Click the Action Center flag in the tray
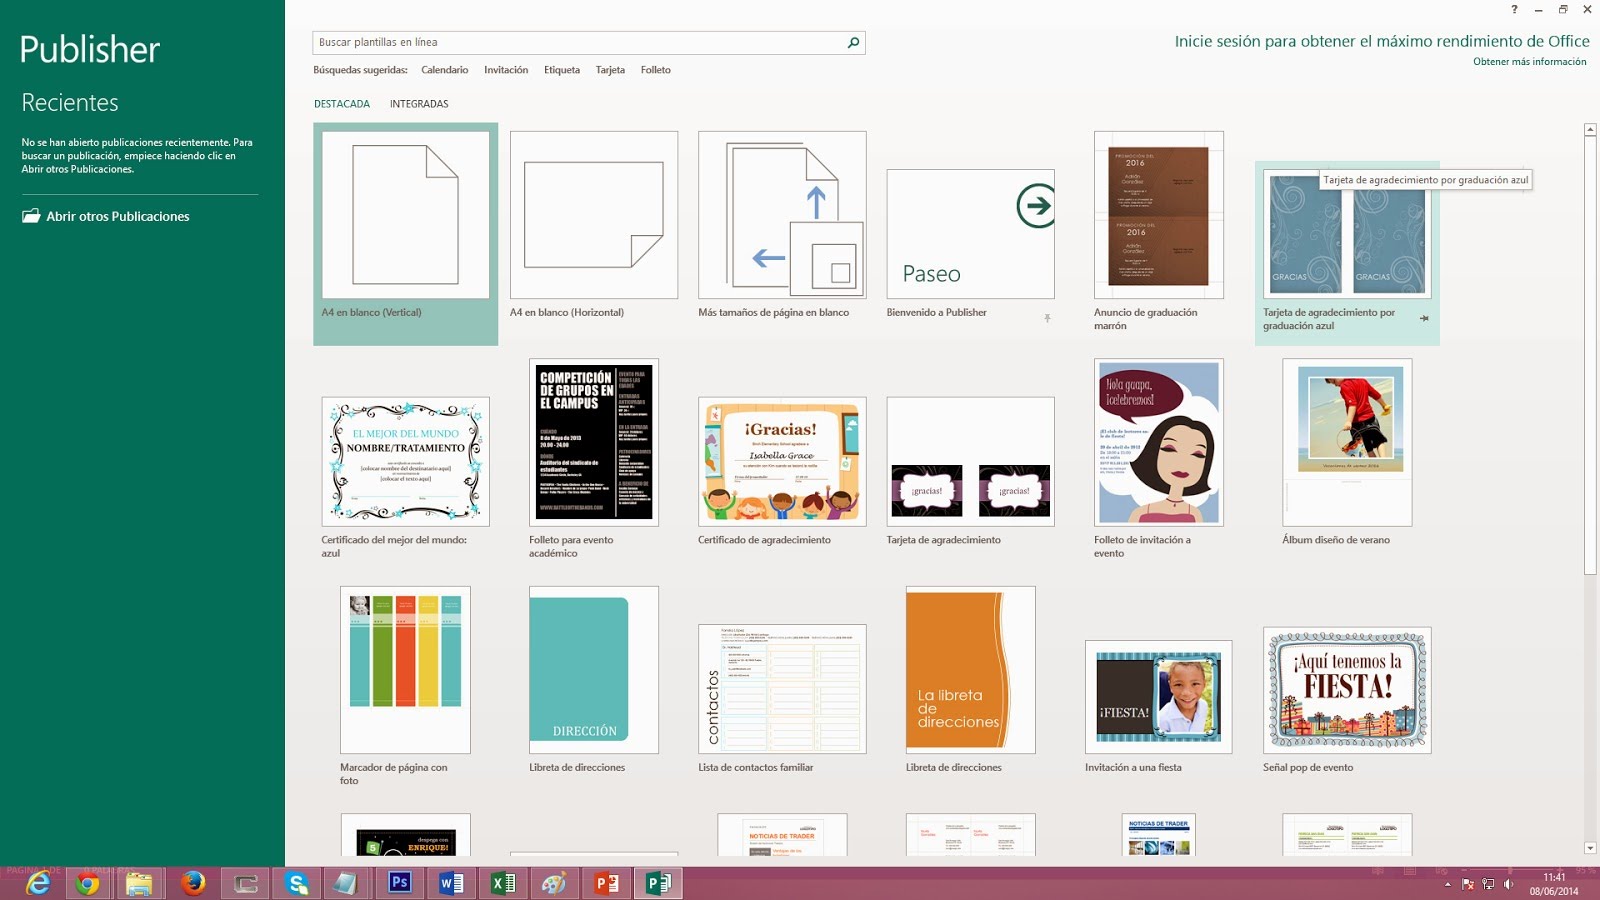Viewport: 1600px width, 900px height. pos(1466,883)
